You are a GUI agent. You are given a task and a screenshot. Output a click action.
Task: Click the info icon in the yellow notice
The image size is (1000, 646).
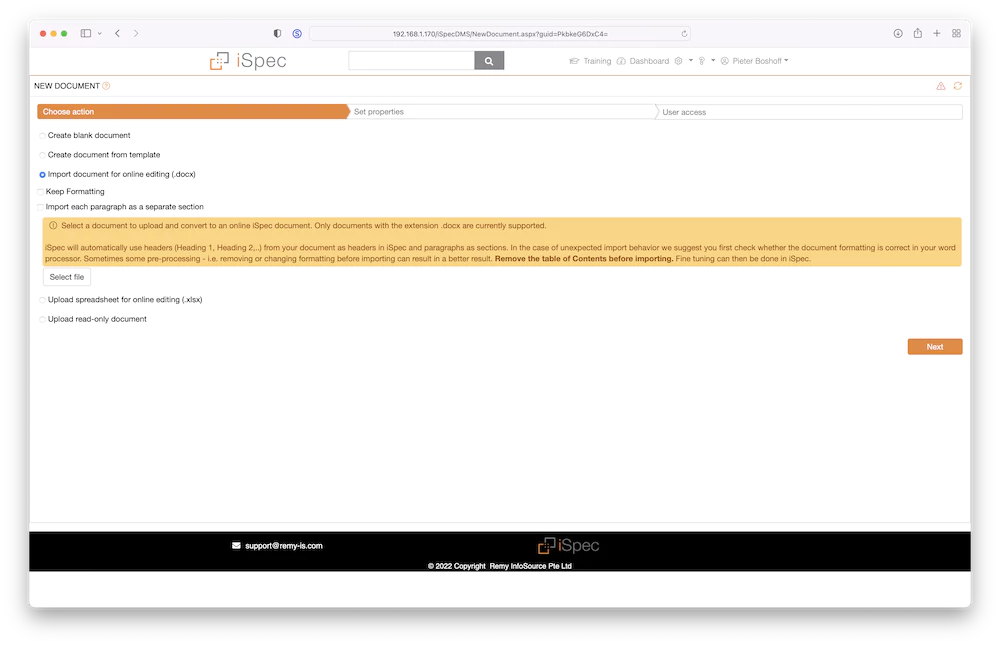click(x=53, y=225)
